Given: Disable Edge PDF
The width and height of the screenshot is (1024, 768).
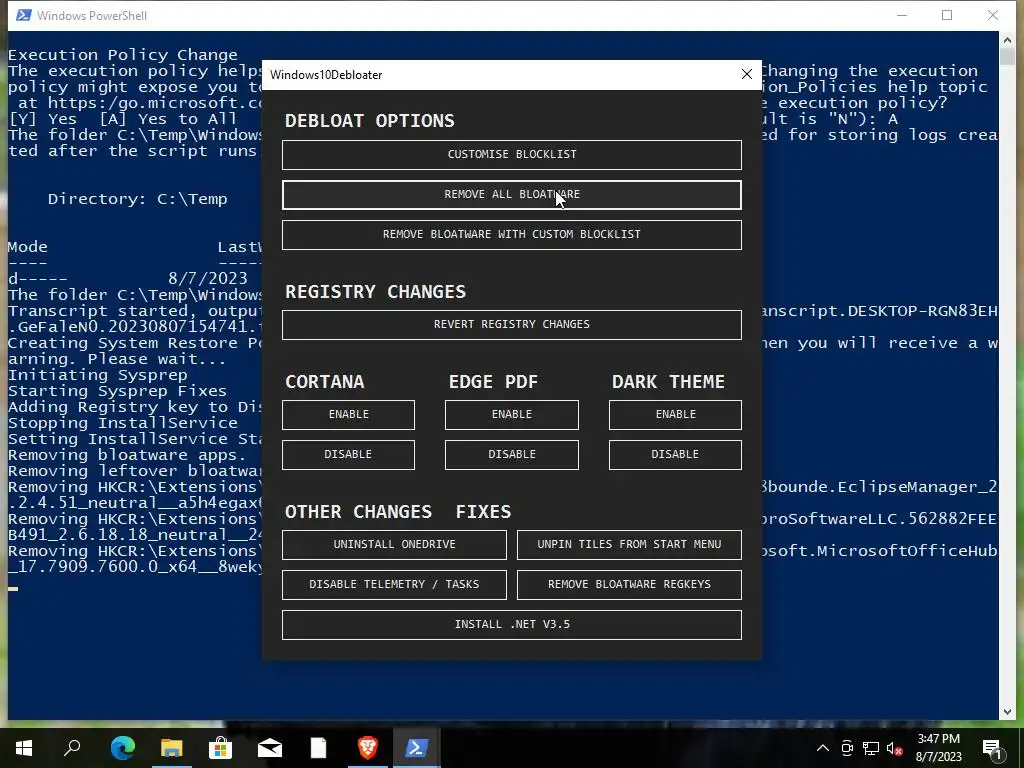Looking at the screenshot, I should click(x=511, y=455).
